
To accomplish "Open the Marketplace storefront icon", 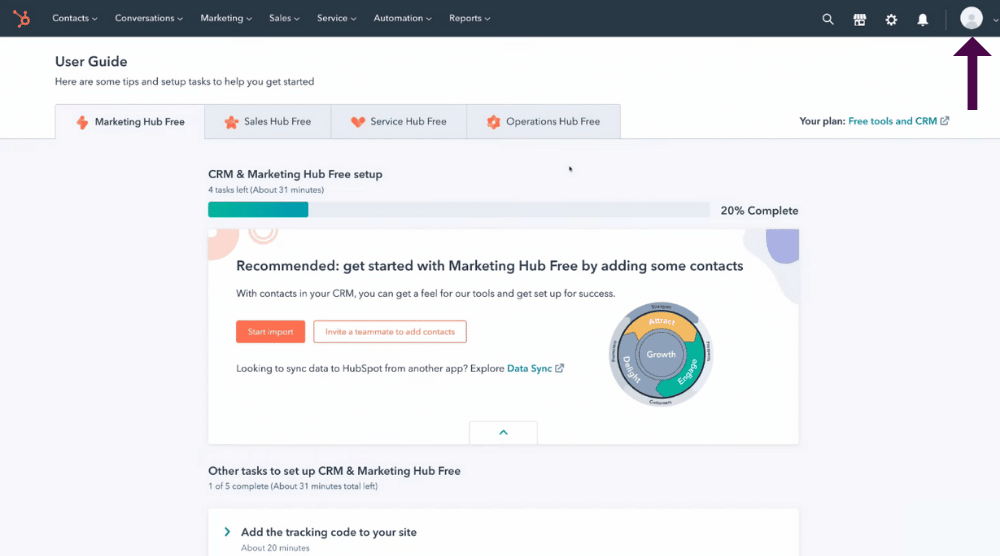I will [x=860, y=19].
